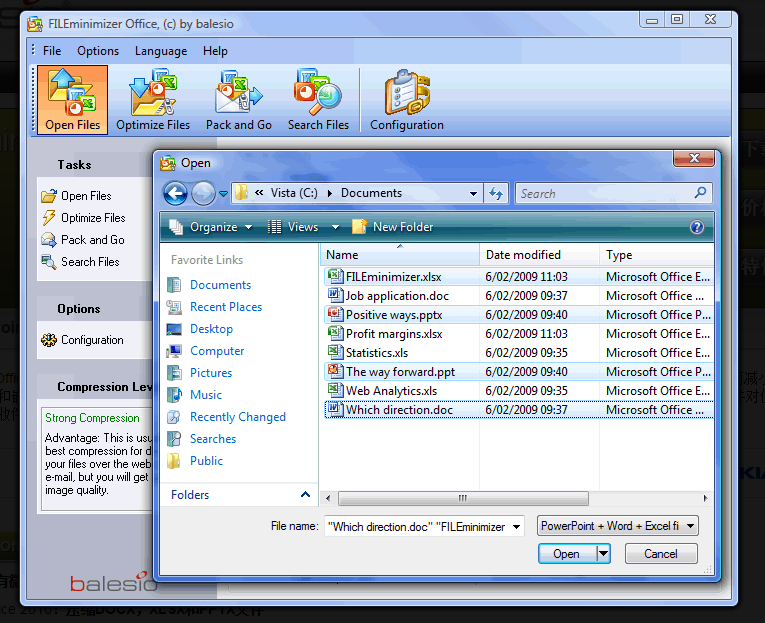This screenshot has height=623, width=765.
Task: Click Search Files in Tasks panel
Action: (81, 262)
